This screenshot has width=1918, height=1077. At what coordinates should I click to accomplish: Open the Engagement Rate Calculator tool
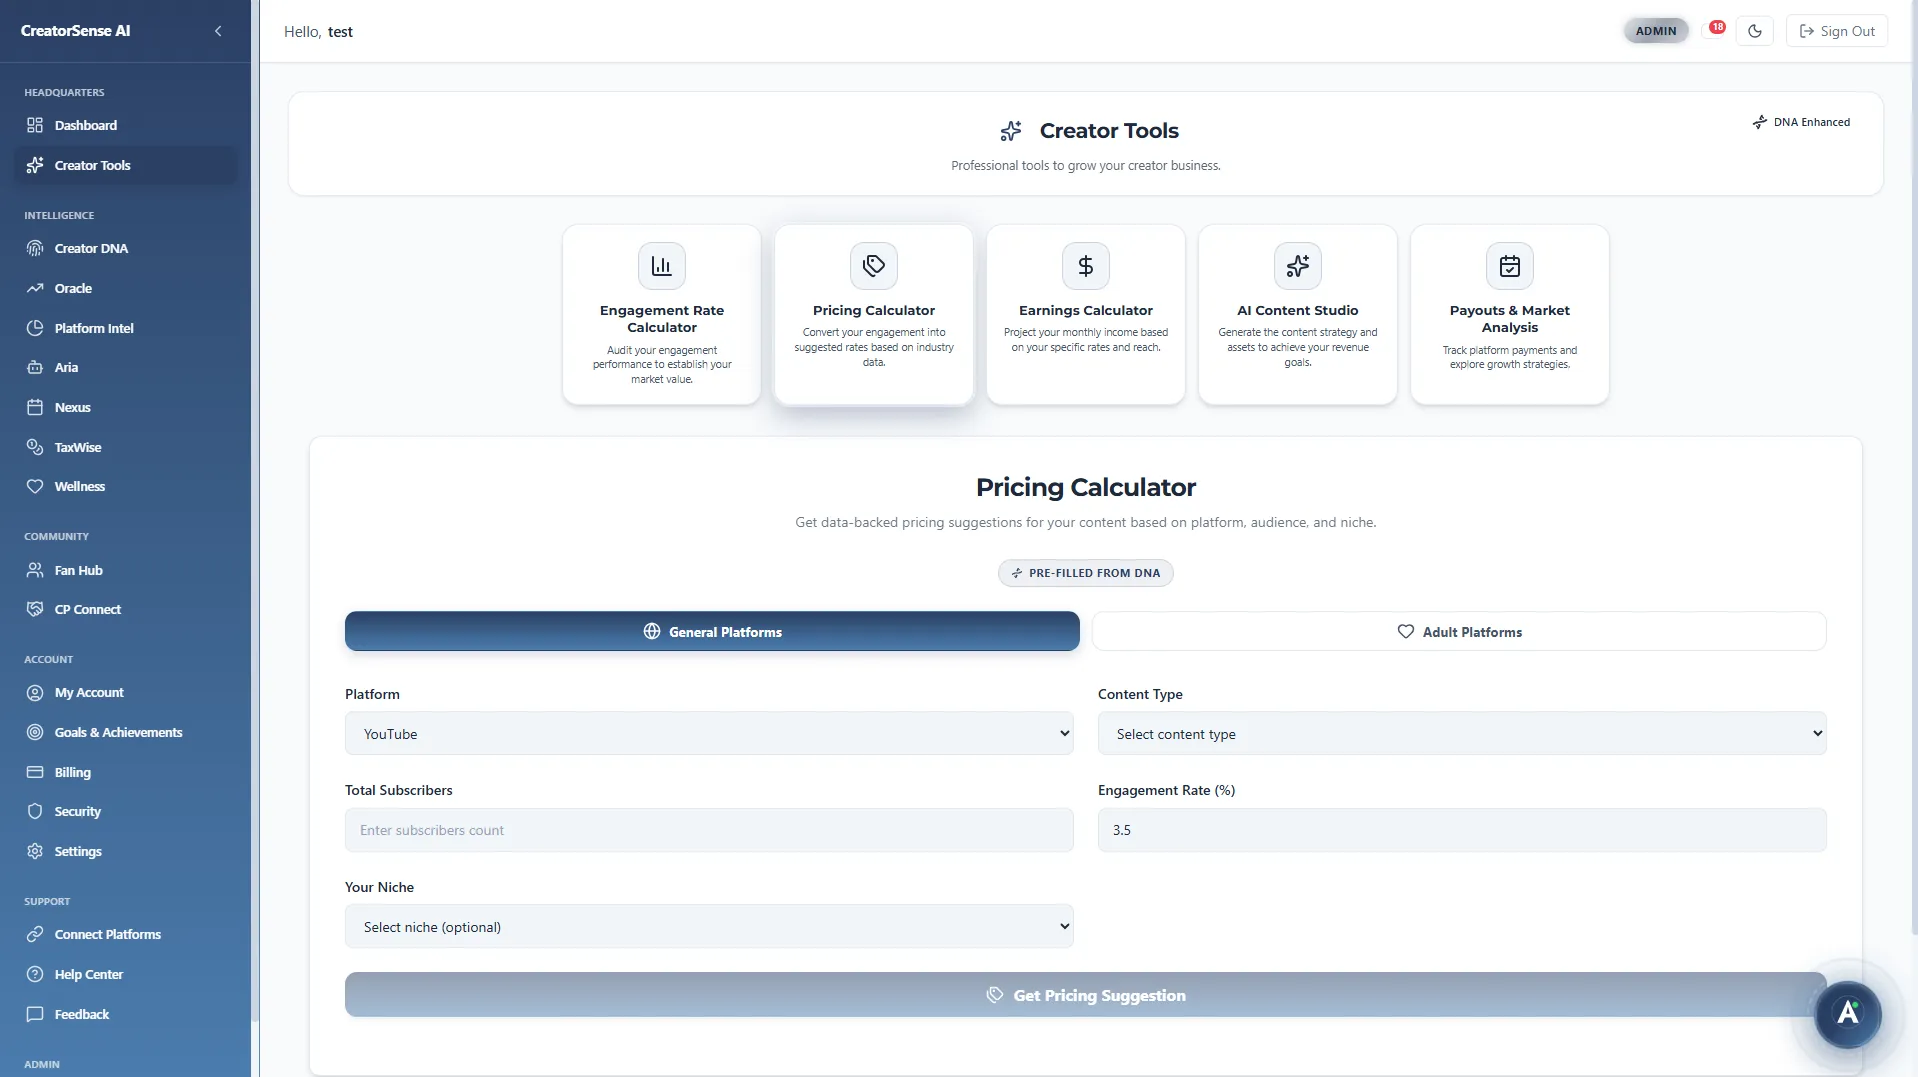[x=661, y=313]
